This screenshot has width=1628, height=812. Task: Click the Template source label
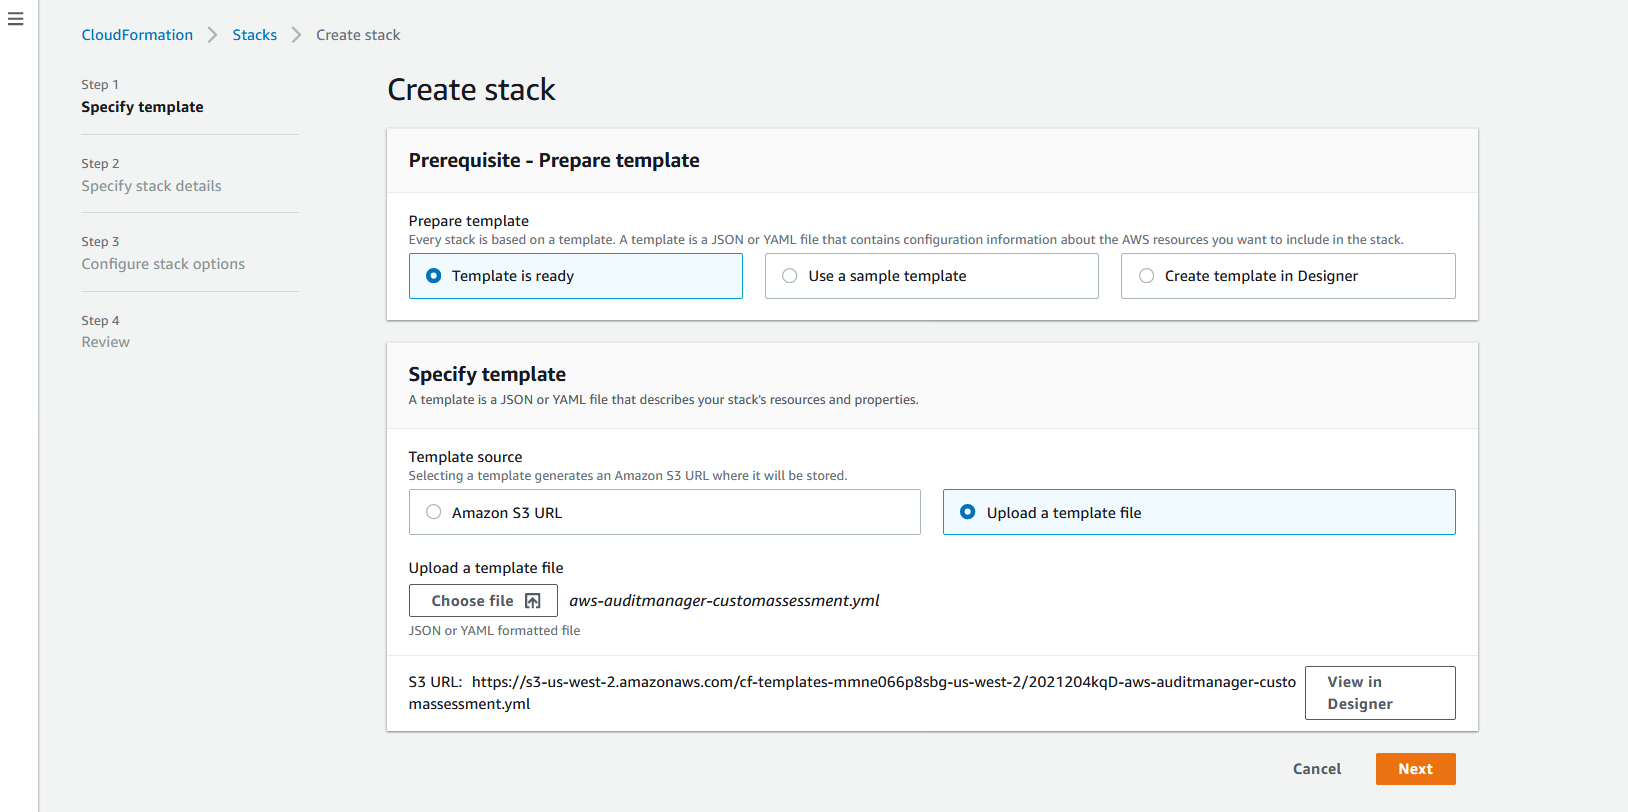pyautogui.click(x=465, y=457)
